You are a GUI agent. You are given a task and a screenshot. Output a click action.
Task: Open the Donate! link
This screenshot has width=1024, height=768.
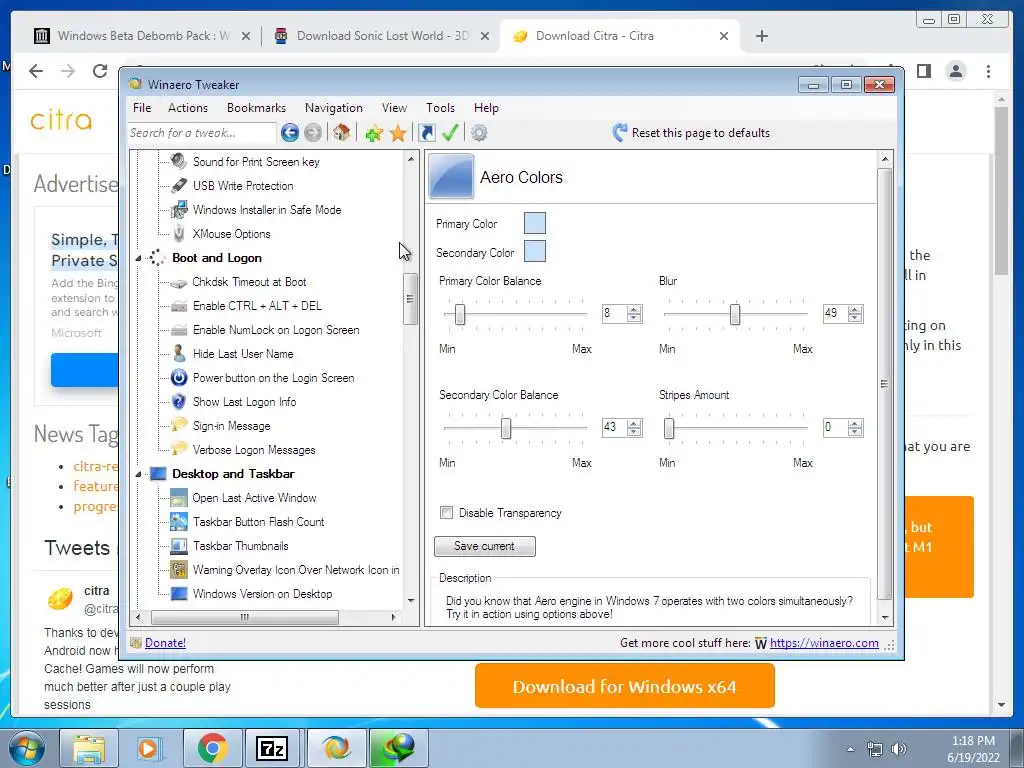(165, 643)
